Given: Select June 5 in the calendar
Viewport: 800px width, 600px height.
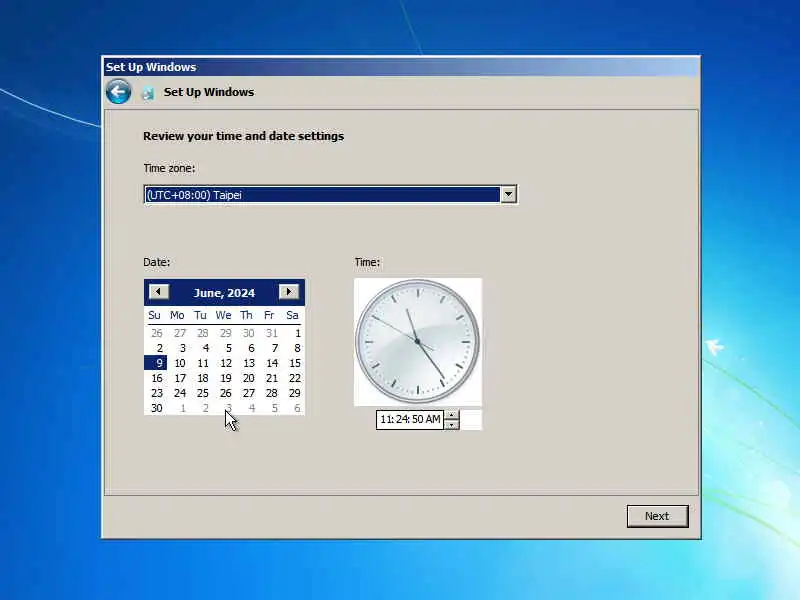Looking at the screenshot, I should click(x=229, y=348).
